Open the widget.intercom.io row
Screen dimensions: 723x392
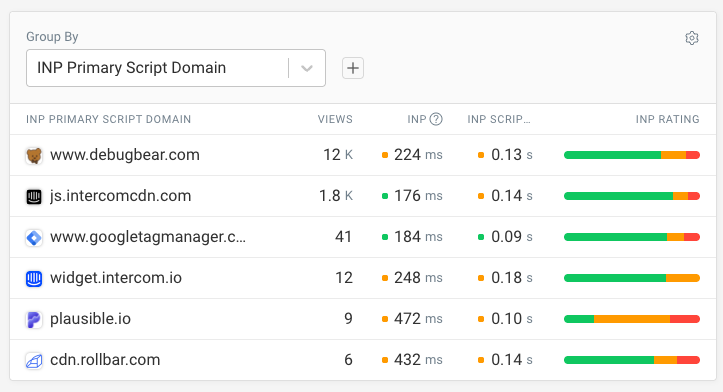(363, 278)
